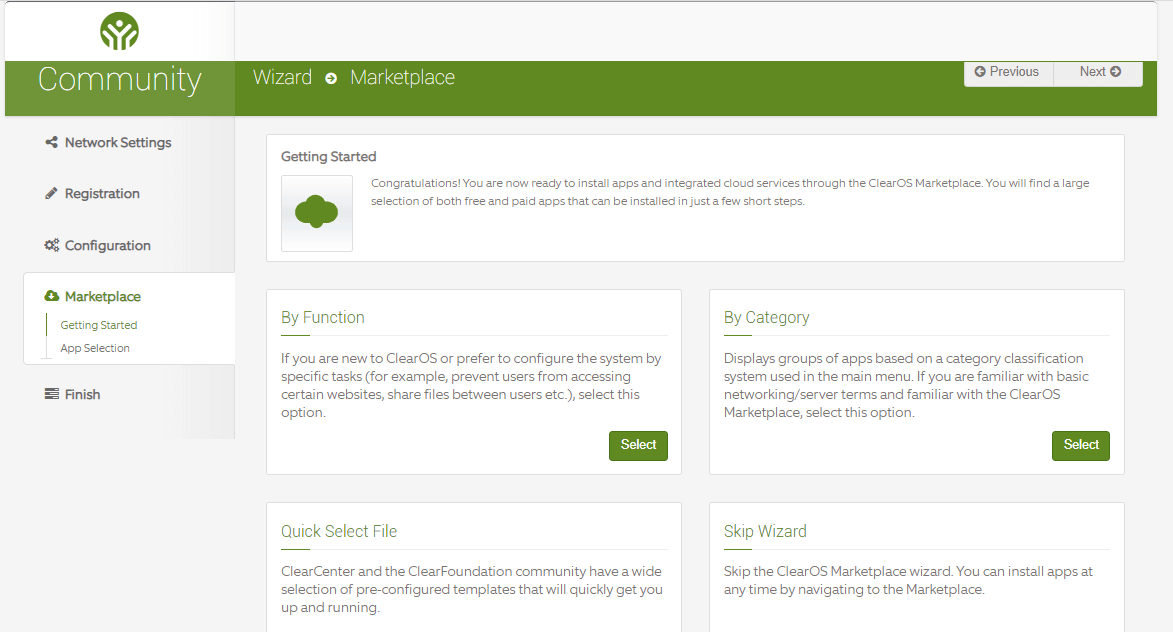Select the Marketplace breadcrumb item
The image size is (1173, 632).
click(402, 77)
